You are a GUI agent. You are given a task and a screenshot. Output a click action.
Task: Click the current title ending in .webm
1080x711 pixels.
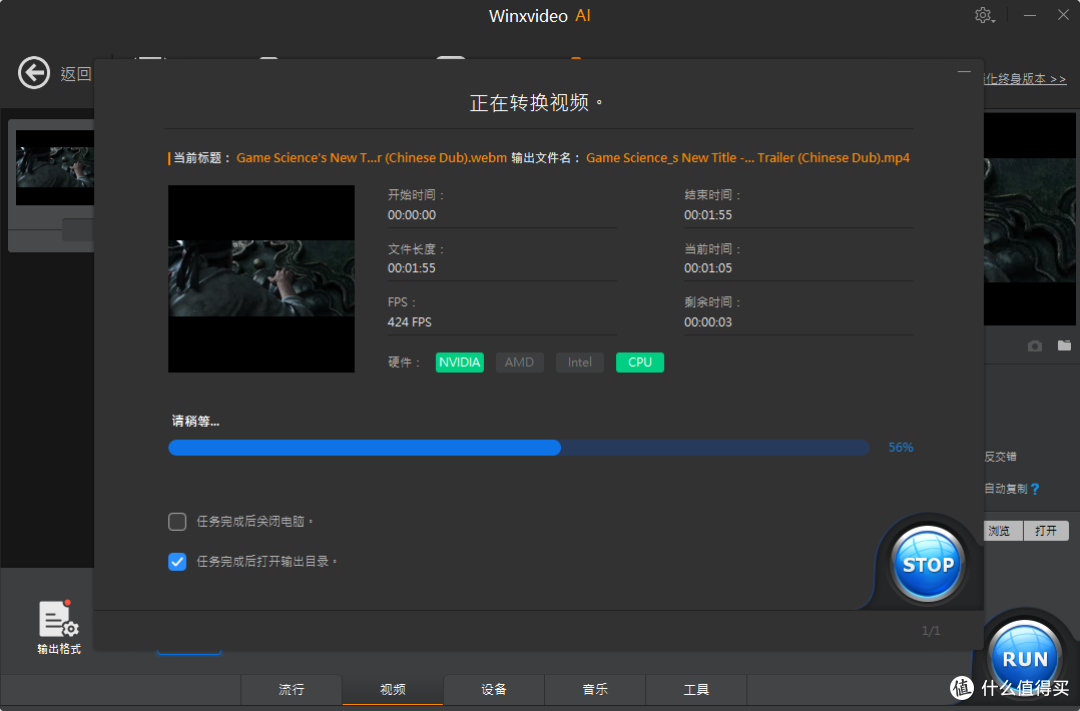[x=371, y=158]
